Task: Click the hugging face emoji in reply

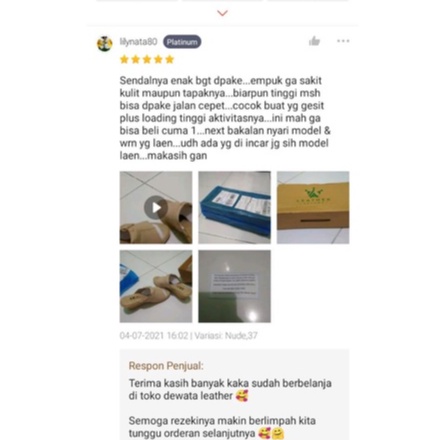Action: 278,433
